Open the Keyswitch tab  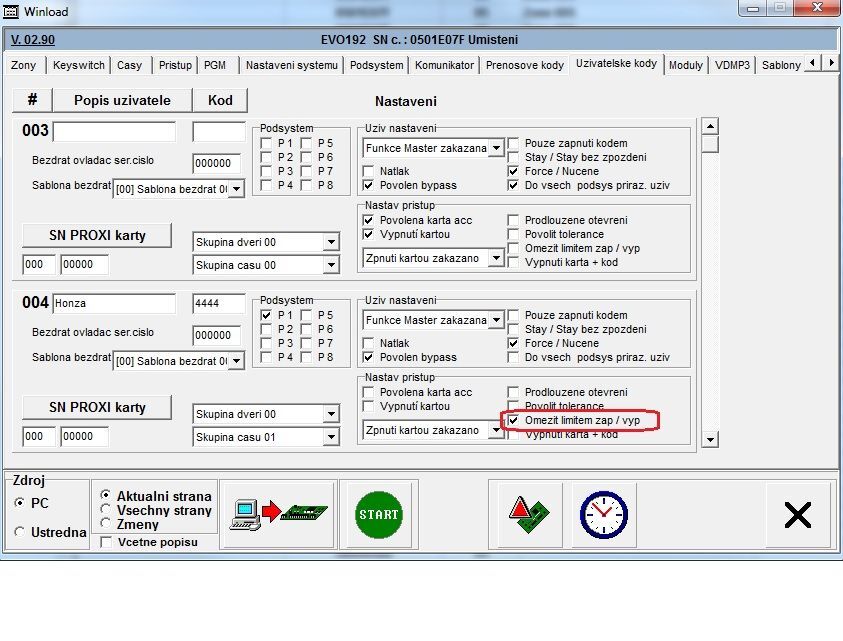(x=78, y=65)
